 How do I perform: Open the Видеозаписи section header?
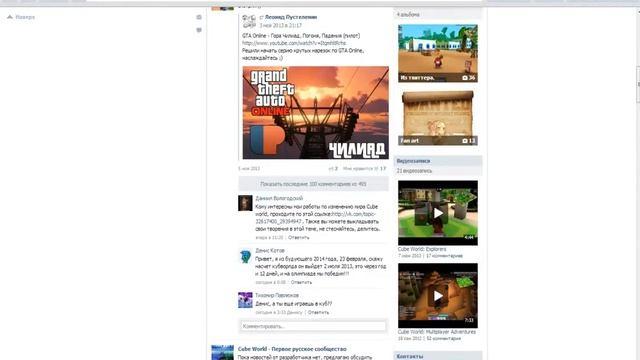(x=438, y=161)
